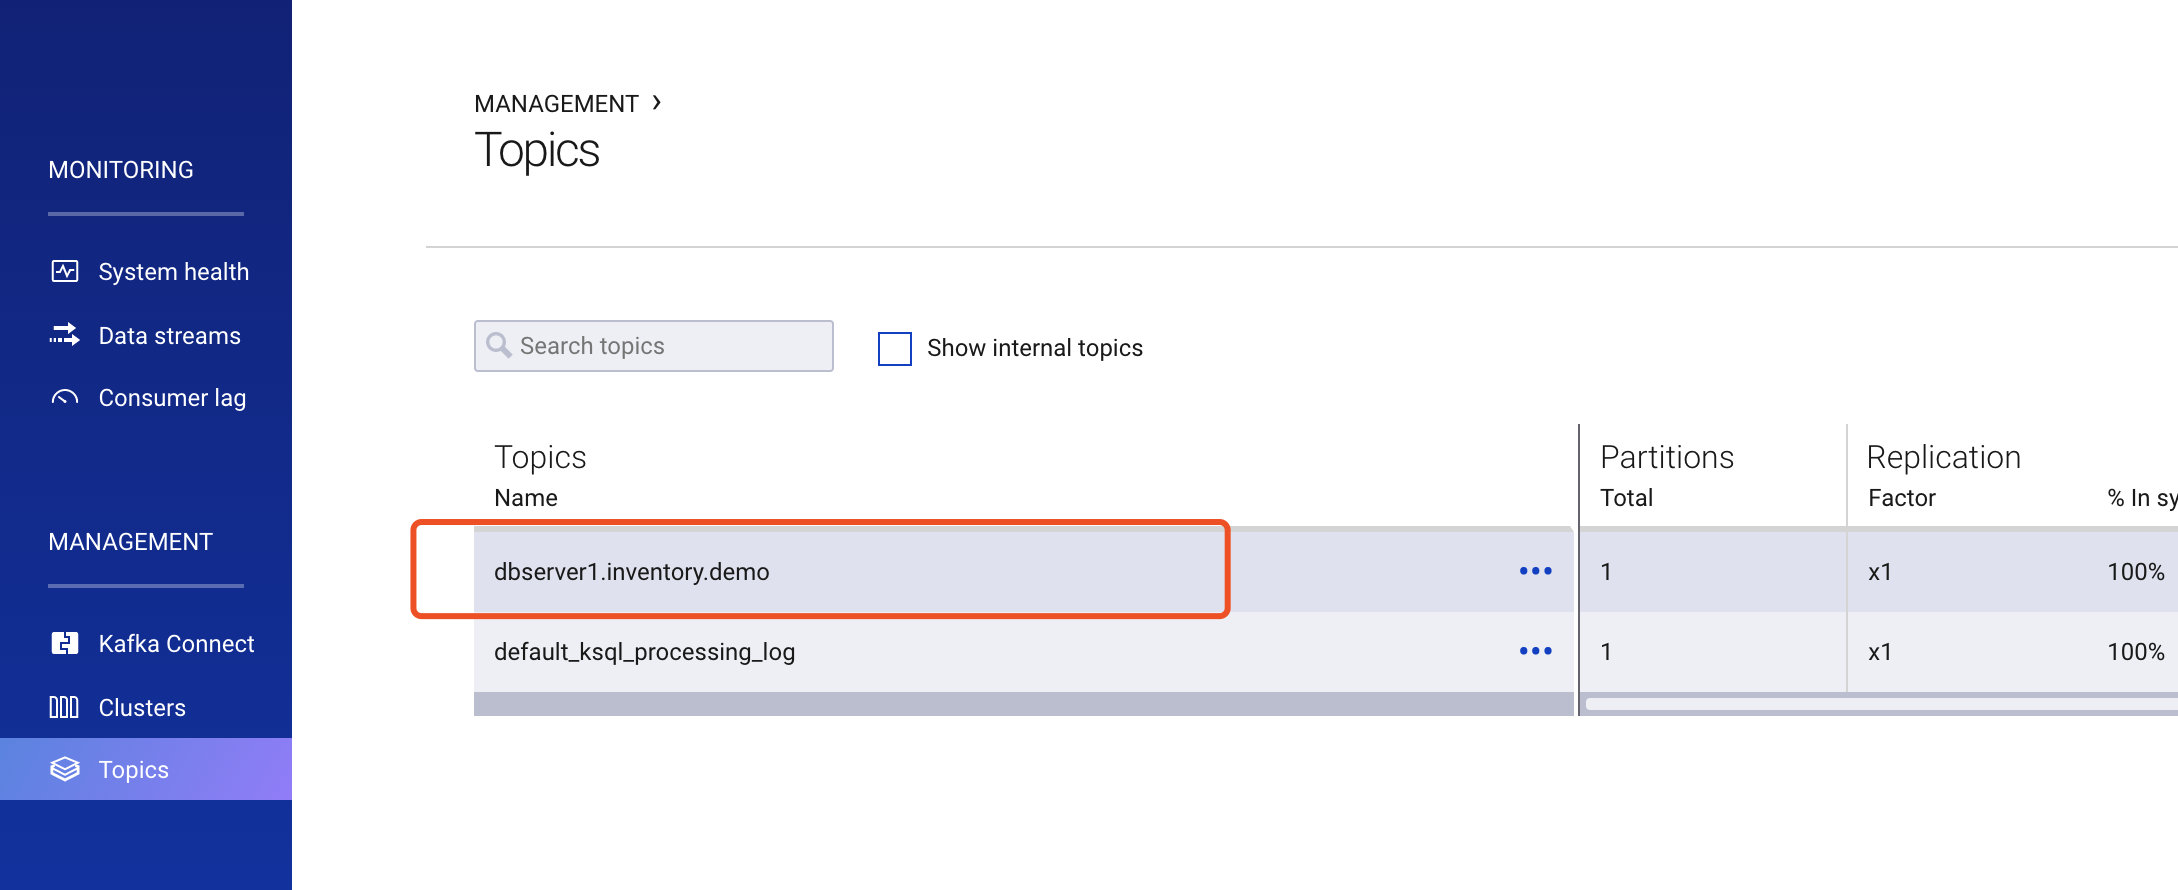The width and height of the screenshot is (2178, 890).
Task: Go to Consumer lag page
Action: [172, 398]
